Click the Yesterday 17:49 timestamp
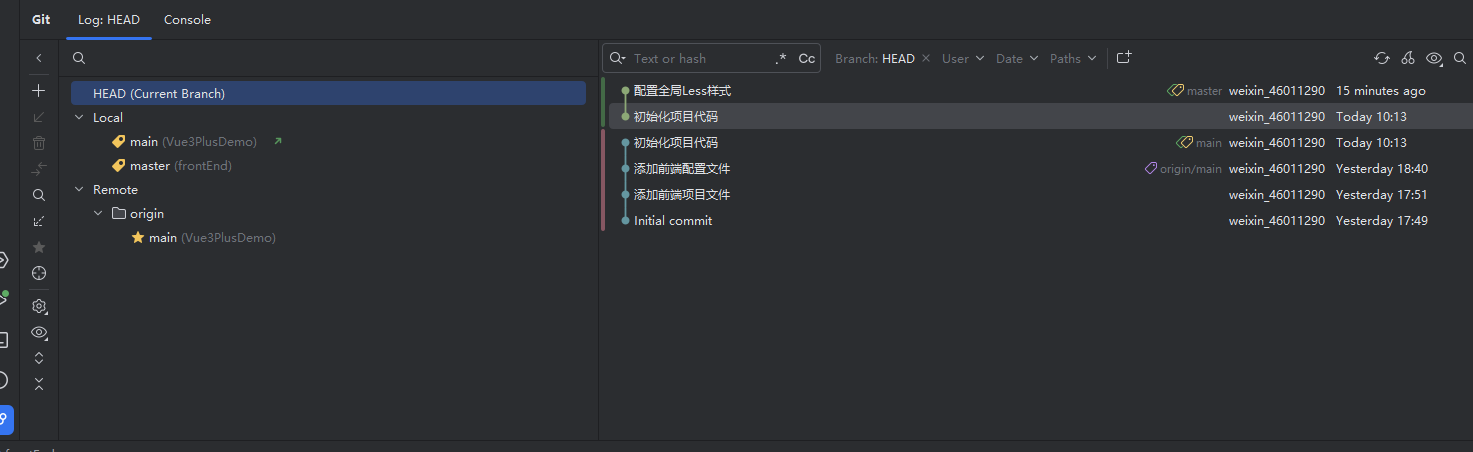Image resolution: width=1473 pixels, height=452 pixels. 1382,221
